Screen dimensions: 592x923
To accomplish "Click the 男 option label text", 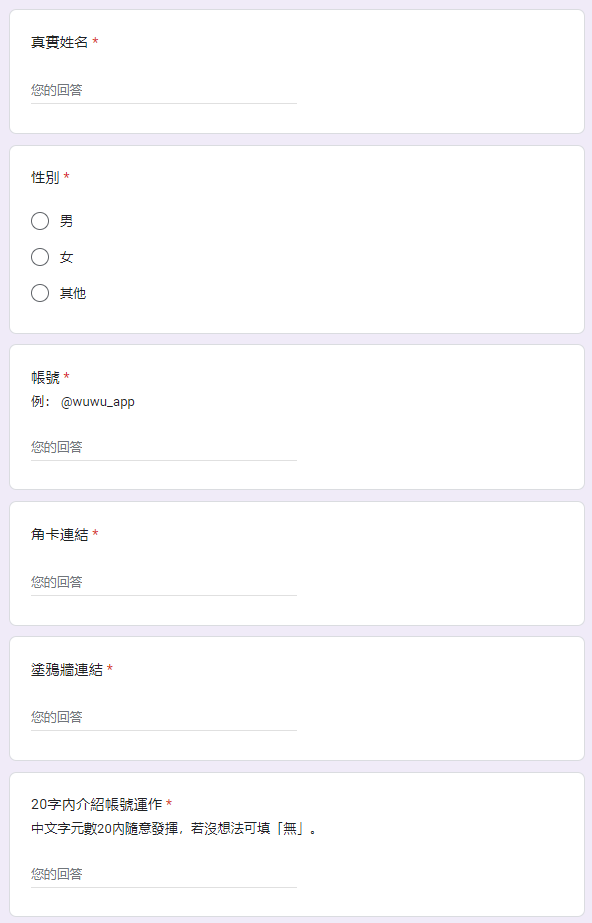I will [66, 221].
